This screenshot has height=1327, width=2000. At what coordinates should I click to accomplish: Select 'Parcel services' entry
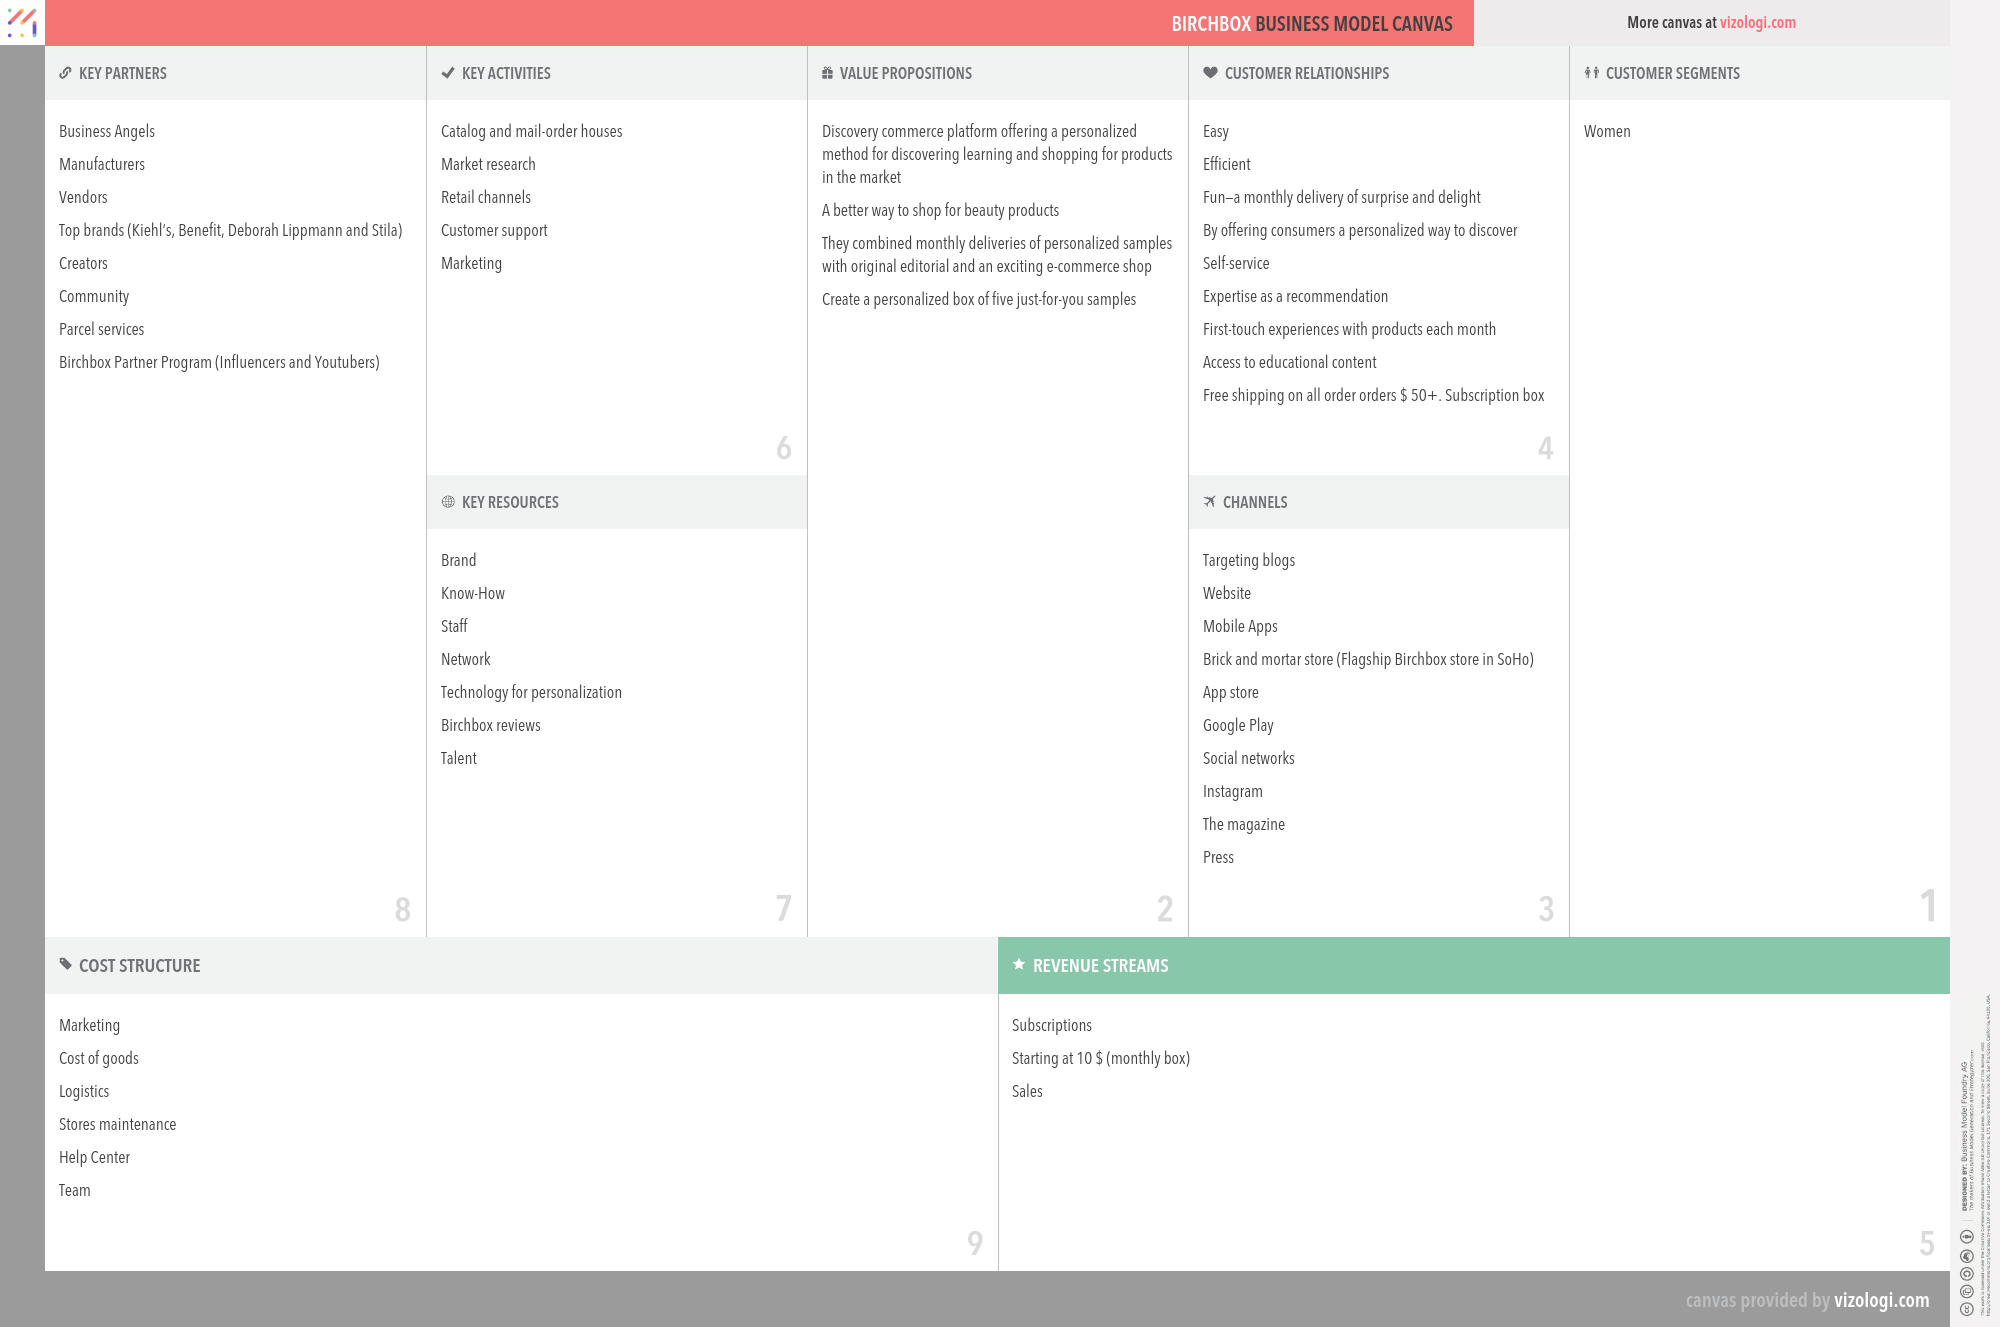(x=101, y=329)
